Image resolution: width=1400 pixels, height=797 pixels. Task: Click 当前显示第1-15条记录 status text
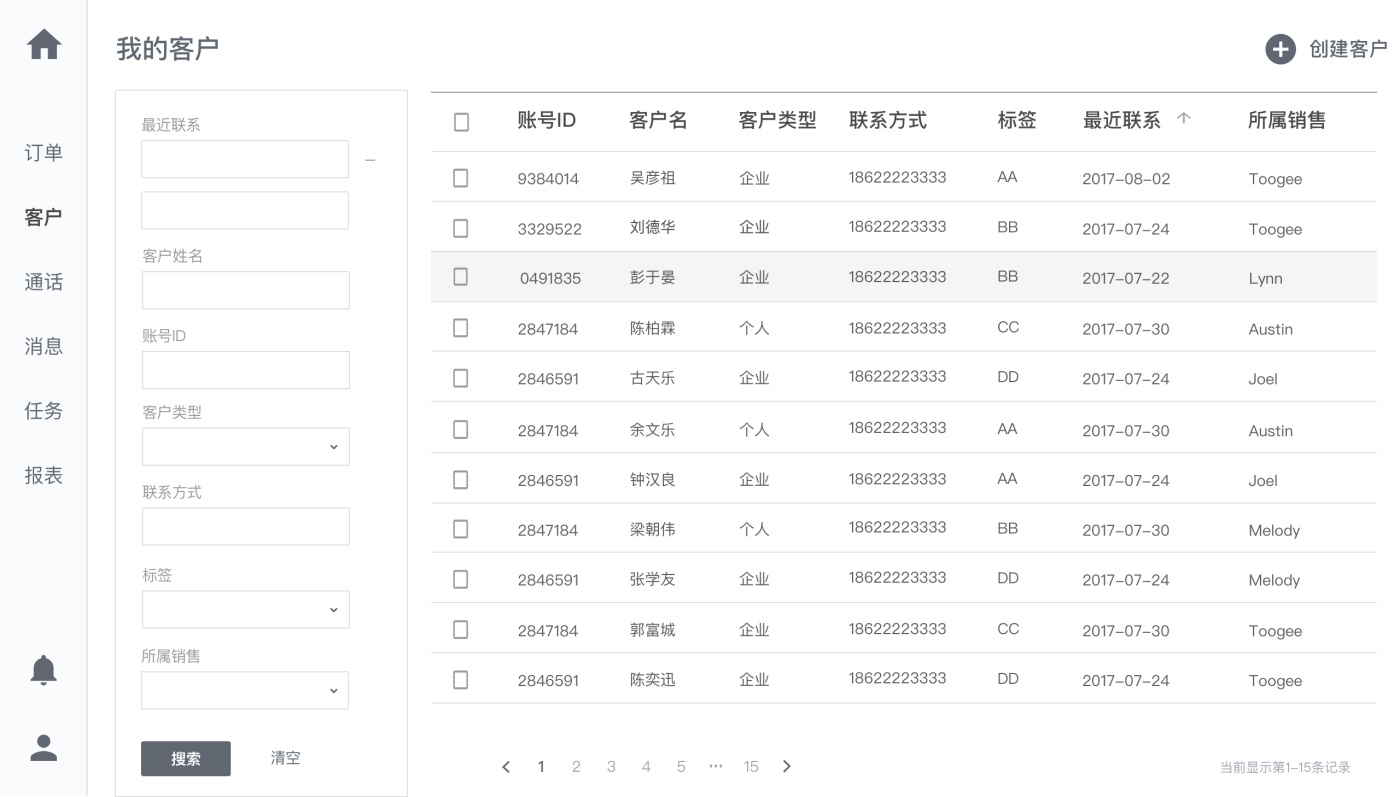pyautogui.click(x=1285, y=768)
